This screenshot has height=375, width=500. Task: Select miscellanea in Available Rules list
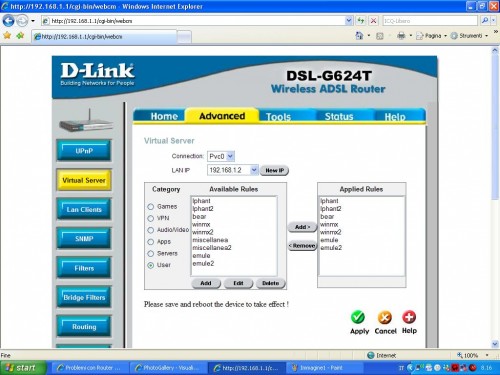(x=210, y=240)
